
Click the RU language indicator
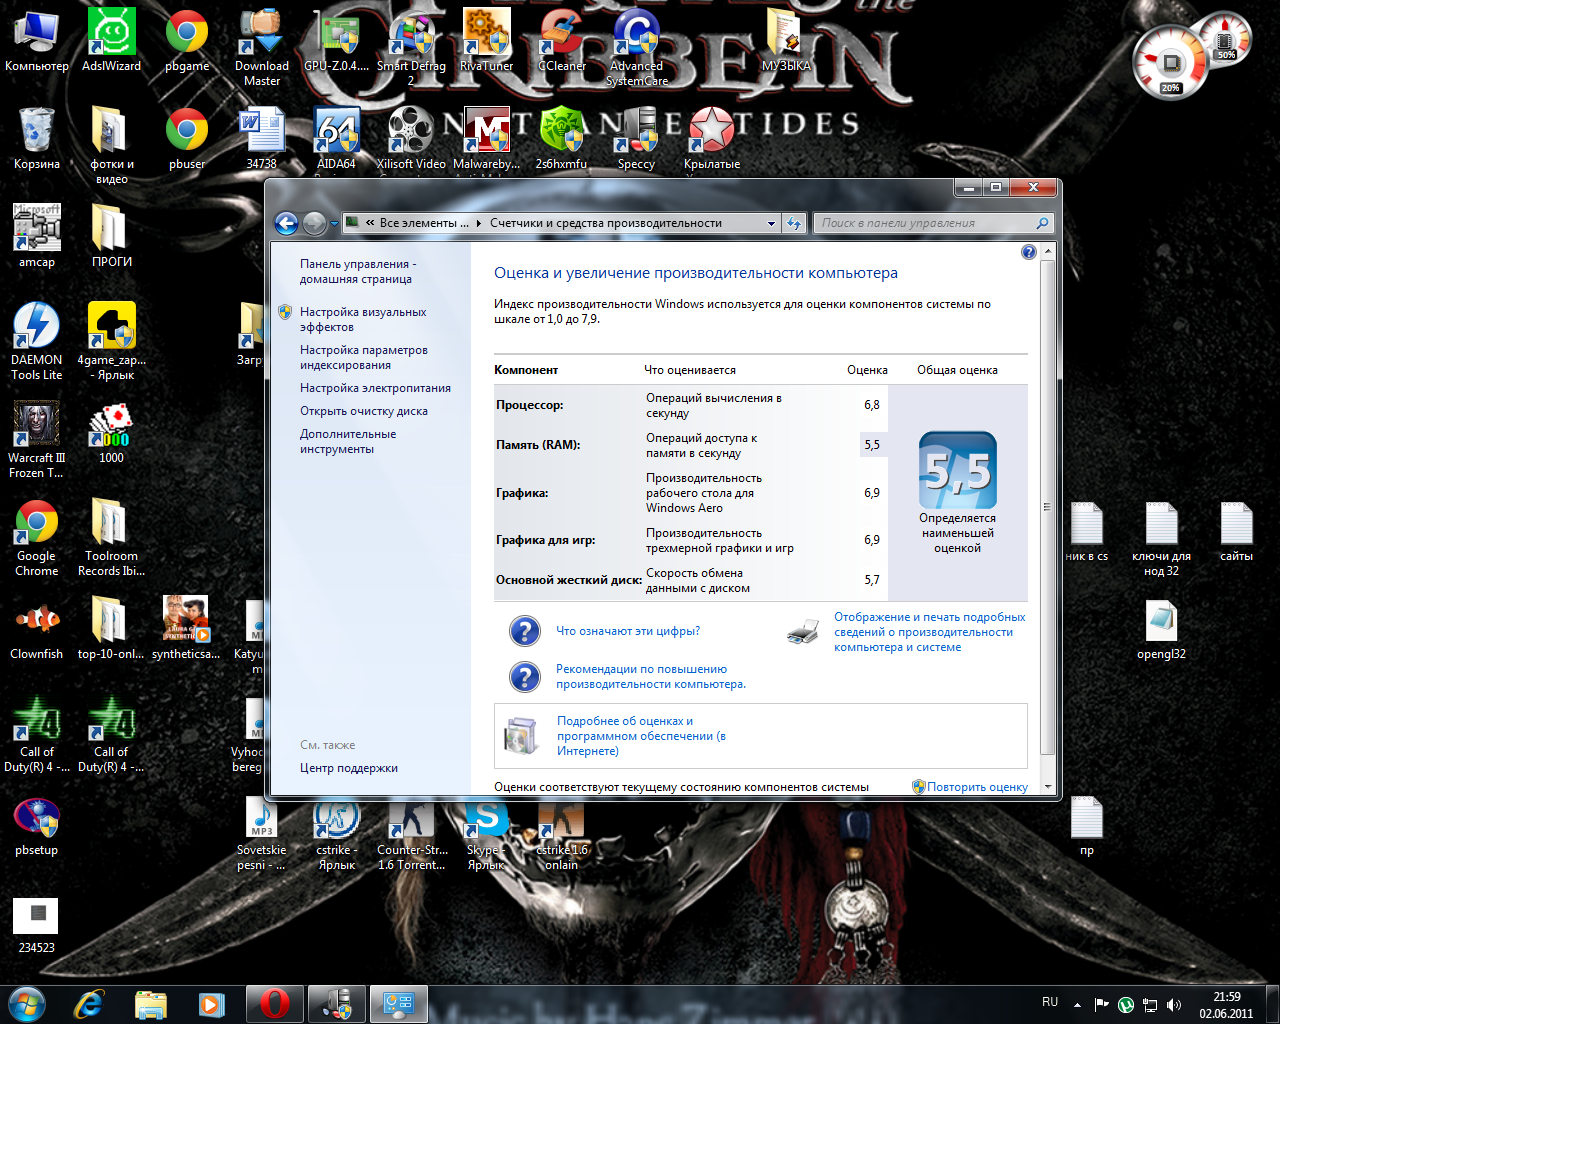(x=1049, y=1002)
